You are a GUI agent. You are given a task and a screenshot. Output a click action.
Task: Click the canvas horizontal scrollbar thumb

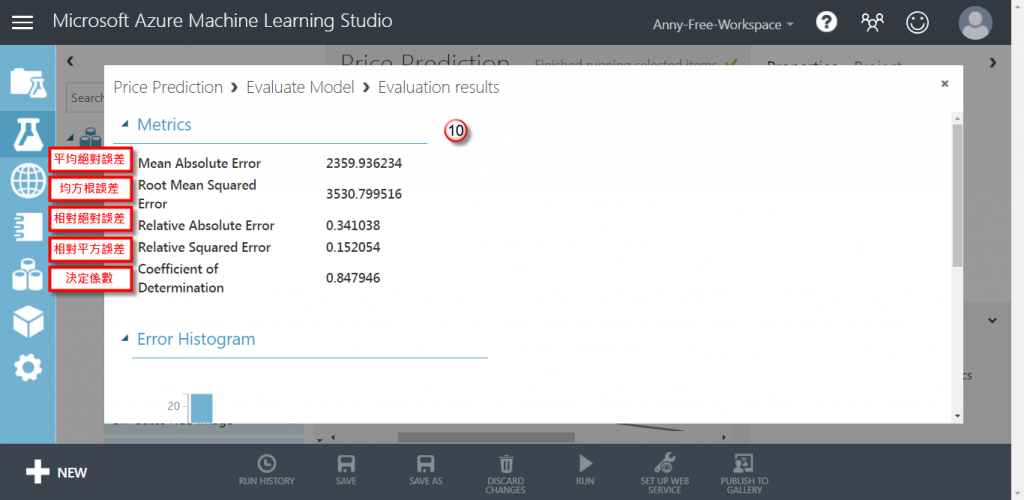click(x=486, y=437)
